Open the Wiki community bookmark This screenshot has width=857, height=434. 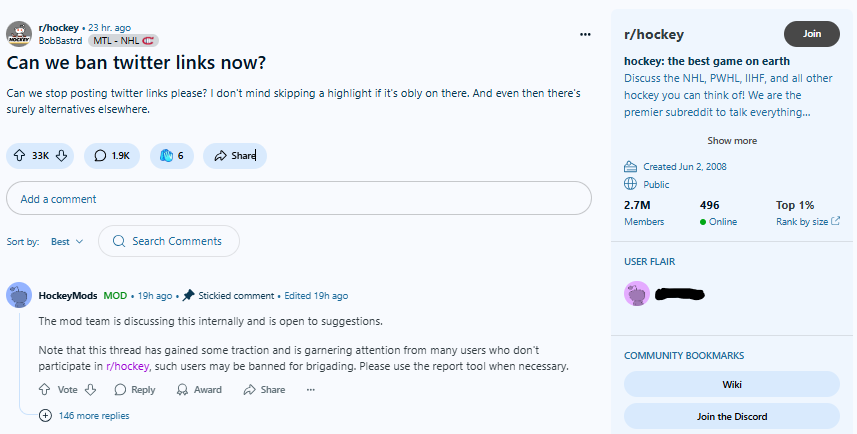732,384
